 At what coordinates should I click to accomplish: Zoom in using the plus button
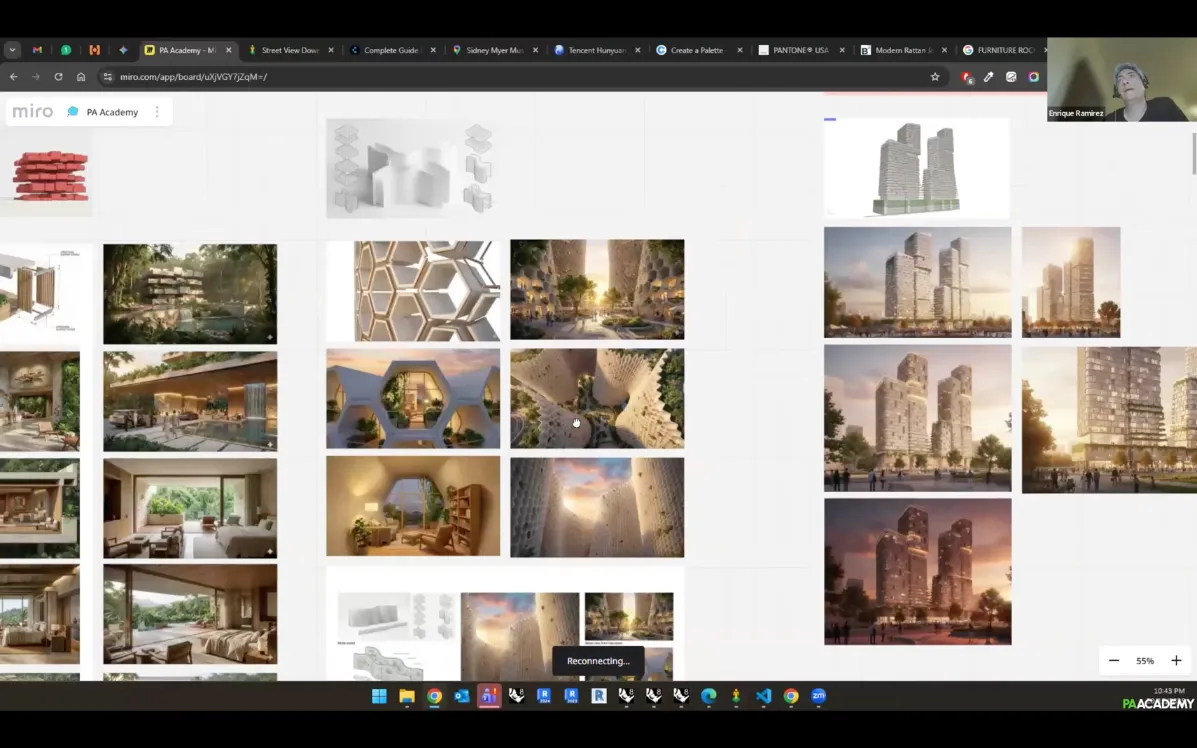(x=1176, y=661)
